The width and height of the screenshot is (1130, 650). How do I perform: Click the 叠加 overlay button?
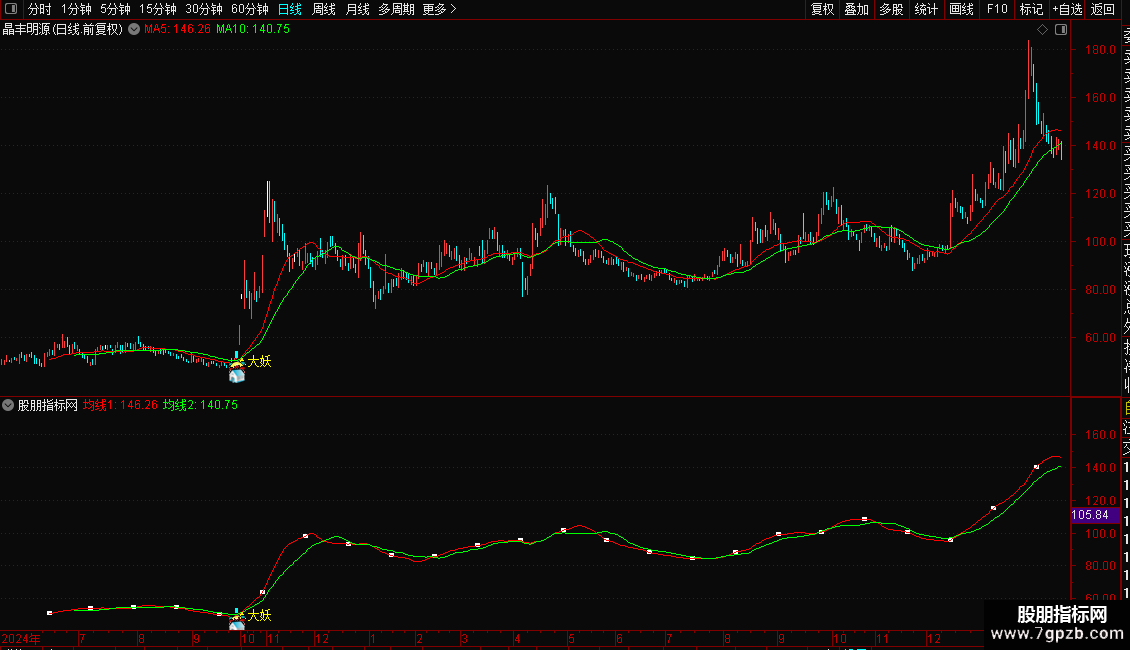(857, 9)
